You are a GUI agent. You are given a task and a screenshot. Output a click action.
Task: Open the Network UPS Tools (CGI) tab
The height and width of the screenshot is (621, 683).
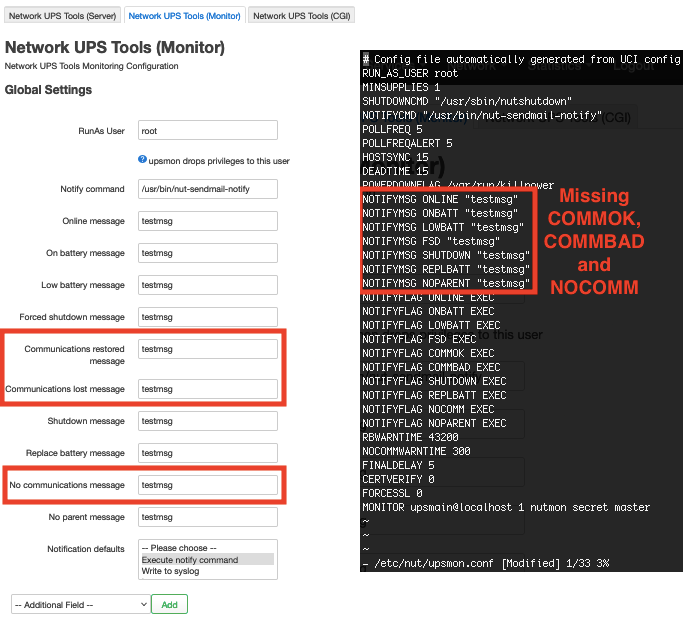coord(301,15)
